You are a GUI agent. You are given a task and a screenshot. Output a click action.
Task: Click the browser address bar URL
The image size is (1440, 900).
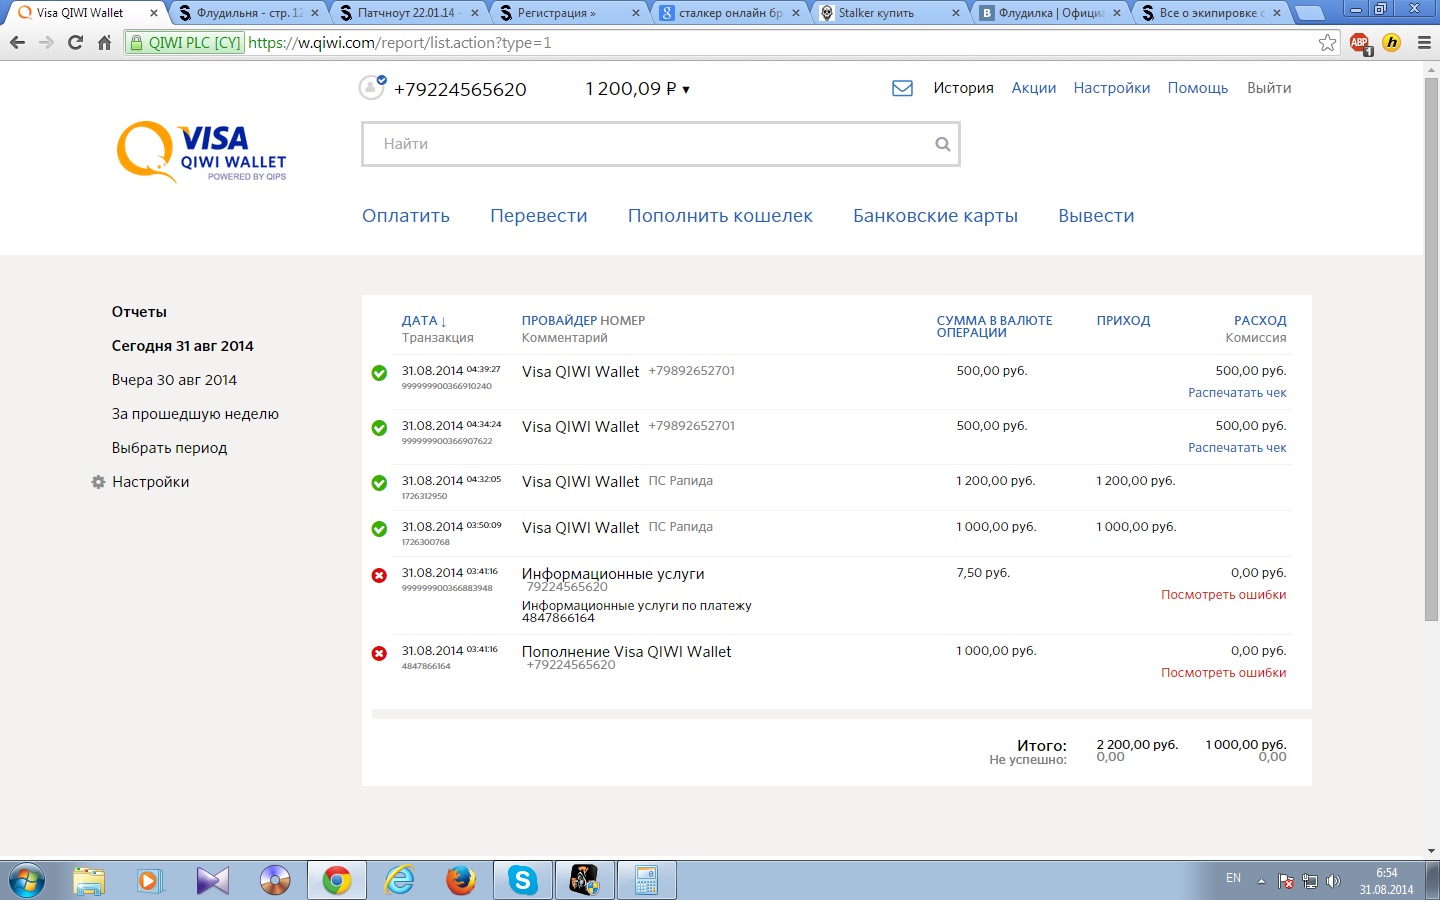point(399,43)
